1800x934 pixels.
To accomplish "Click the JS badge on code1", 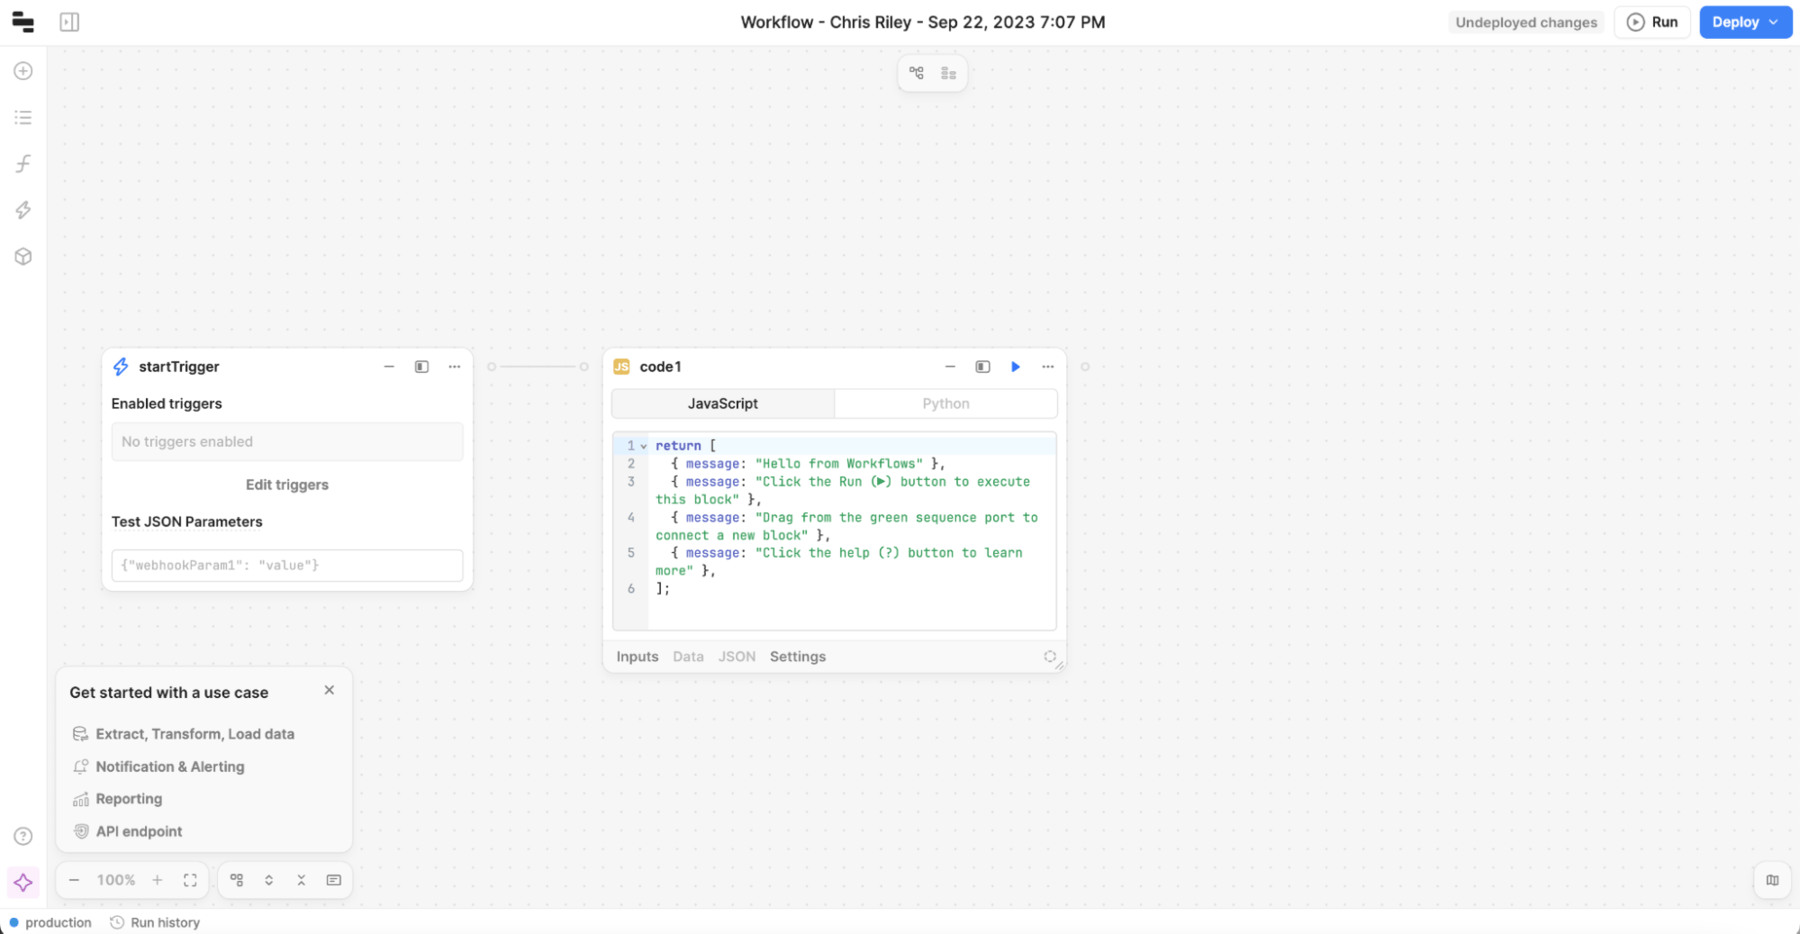I will click(x=621, y=367).
